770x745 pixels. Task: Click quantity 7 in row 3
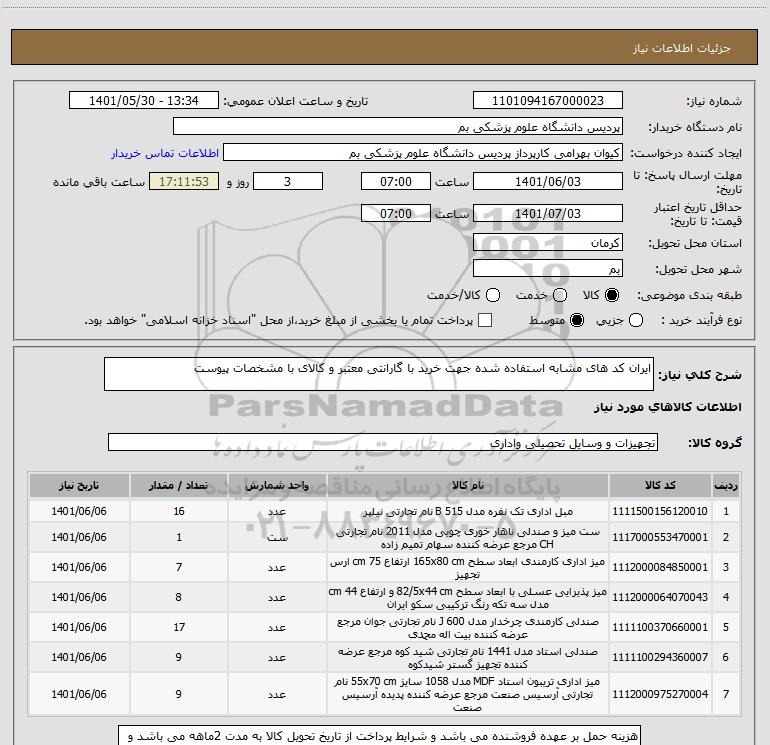[179, 567]
